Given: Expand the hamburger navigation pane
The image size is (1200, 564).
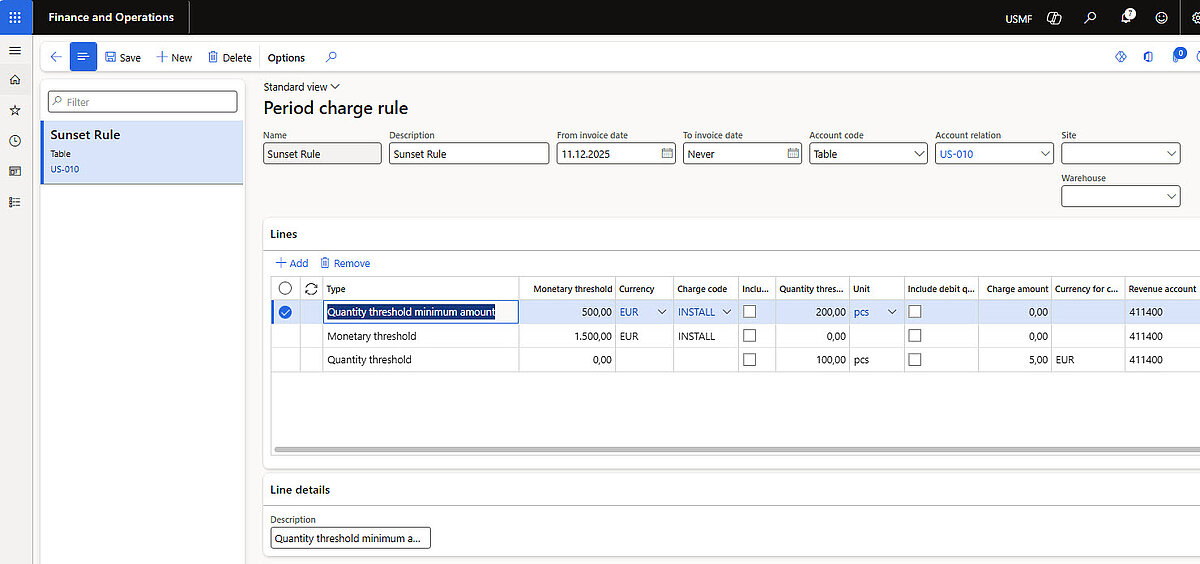Looking at the screenshot, I should pyautogui.click(x=15, y=50).
